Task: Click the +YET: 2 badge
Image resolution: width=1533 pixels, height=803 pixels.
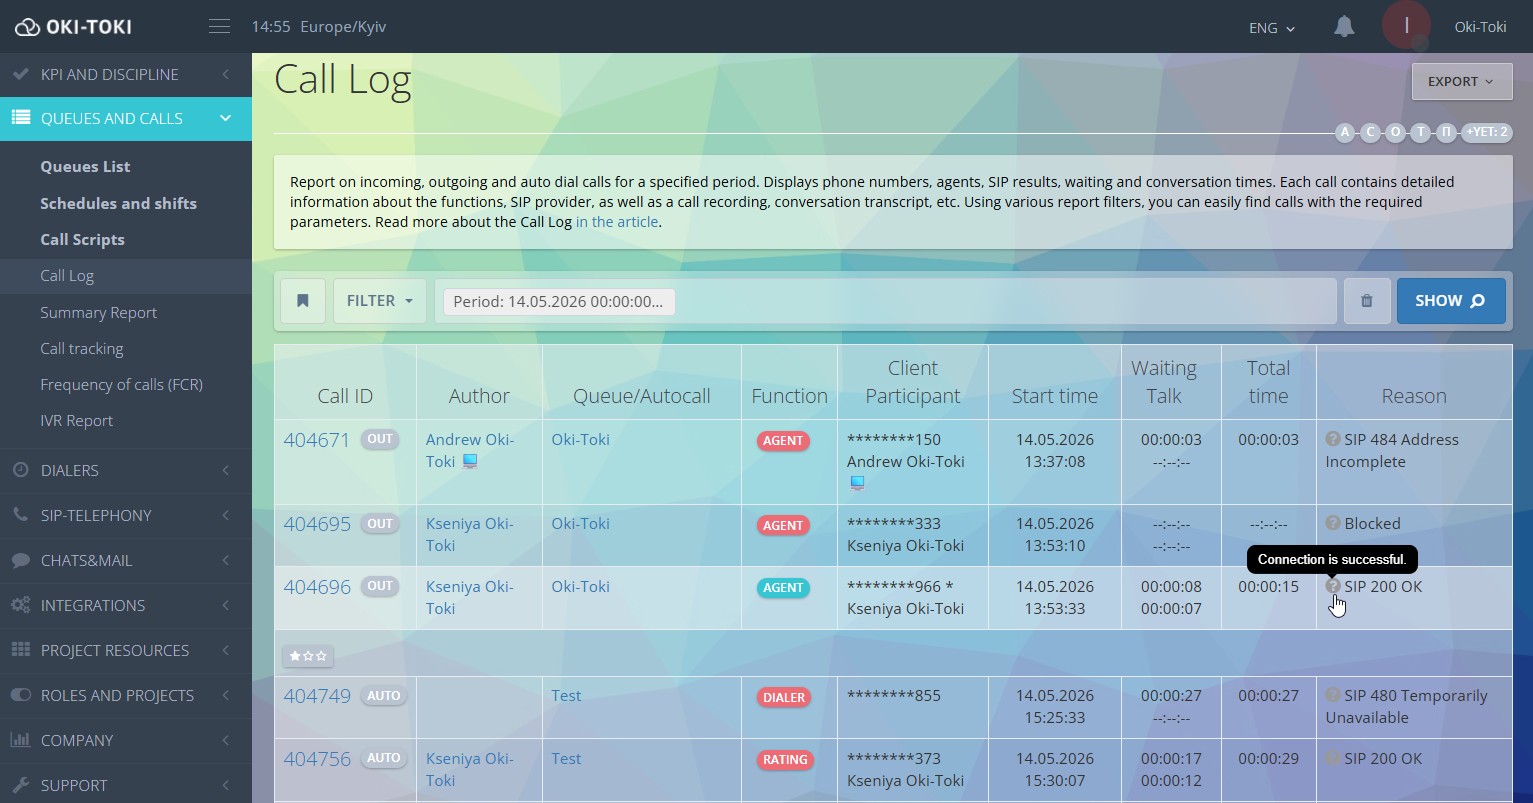Action: click(1487, 132)
